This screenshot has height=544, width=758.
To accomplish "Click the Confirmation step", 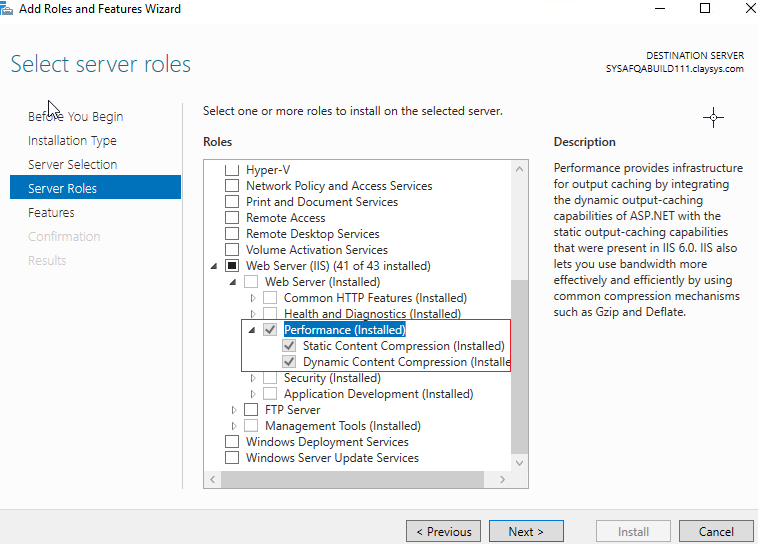I will 64,236.
